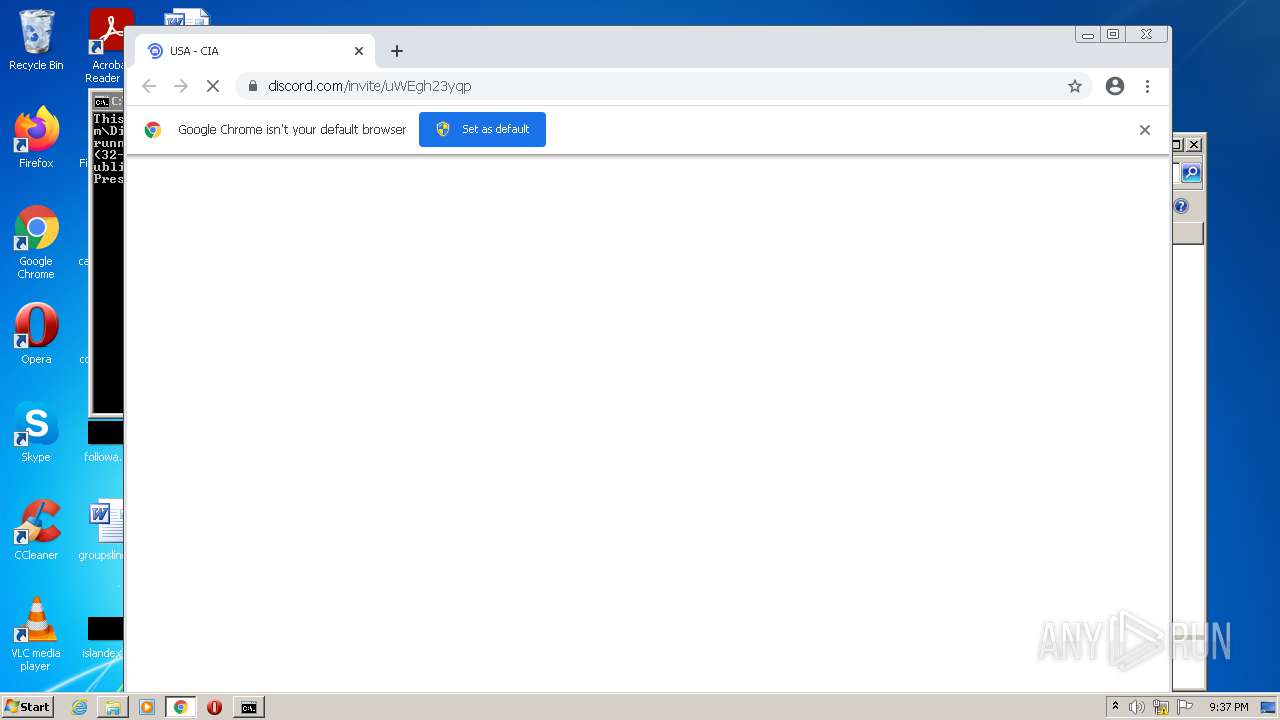The height and width of the screenshot is (720, 1280).
Task: Open Acrobat Reader desktop shortcut
Action: [106, 45]
